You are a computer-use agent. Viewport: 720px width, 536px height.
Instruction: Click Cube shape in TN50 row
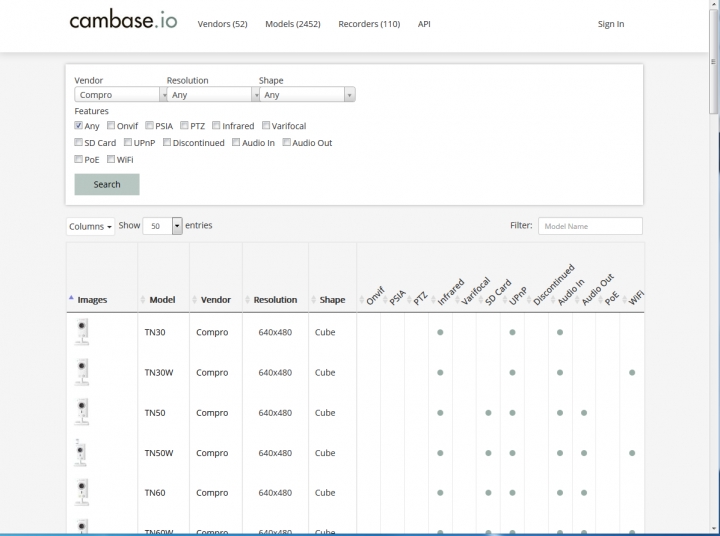click(x=325, y=412)
